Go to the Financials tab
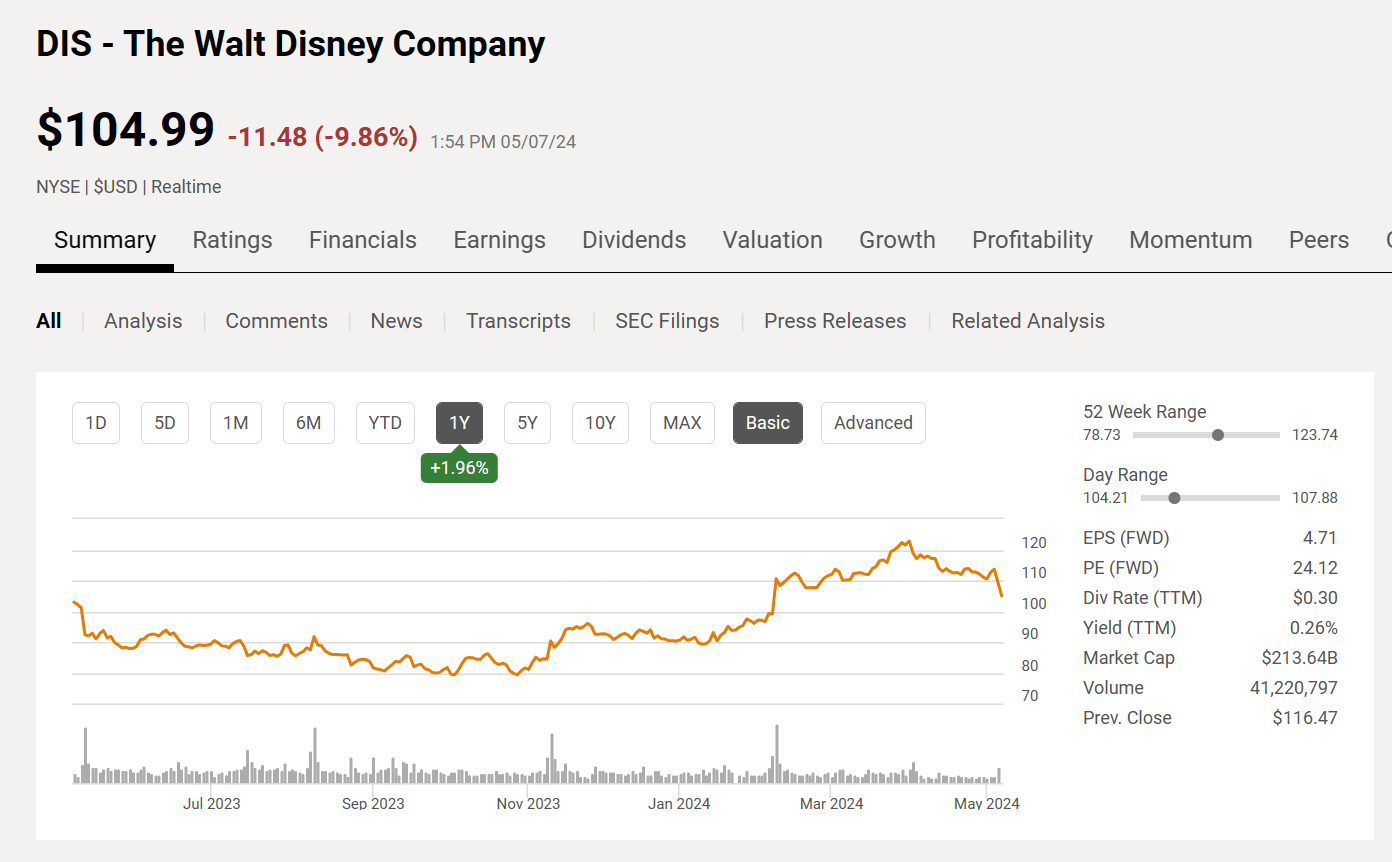This screenshot has height=862, width=1392. (363, 240)
